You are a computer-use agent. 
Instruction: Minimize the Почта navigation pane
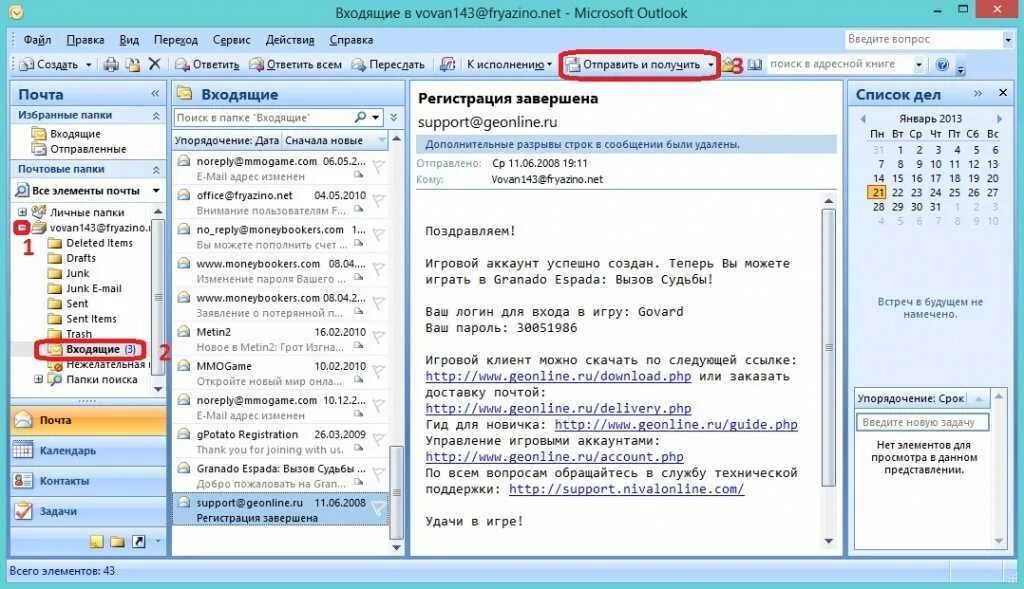pyautogui.click(x=155, y=94)
